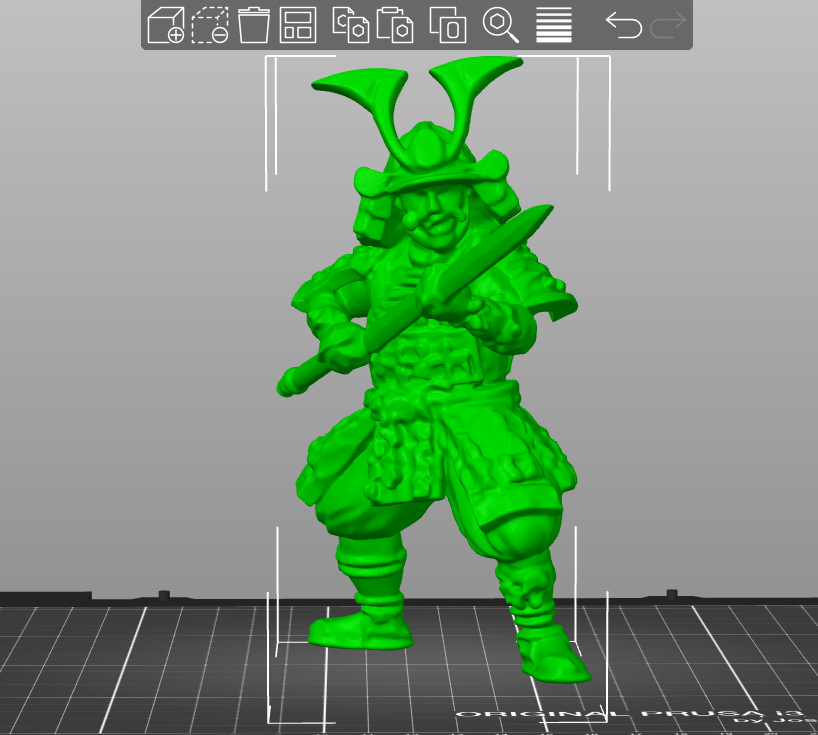Open the search magnifier tool
This screenshot has width=818, height=735.
click(x=500, y=25)
